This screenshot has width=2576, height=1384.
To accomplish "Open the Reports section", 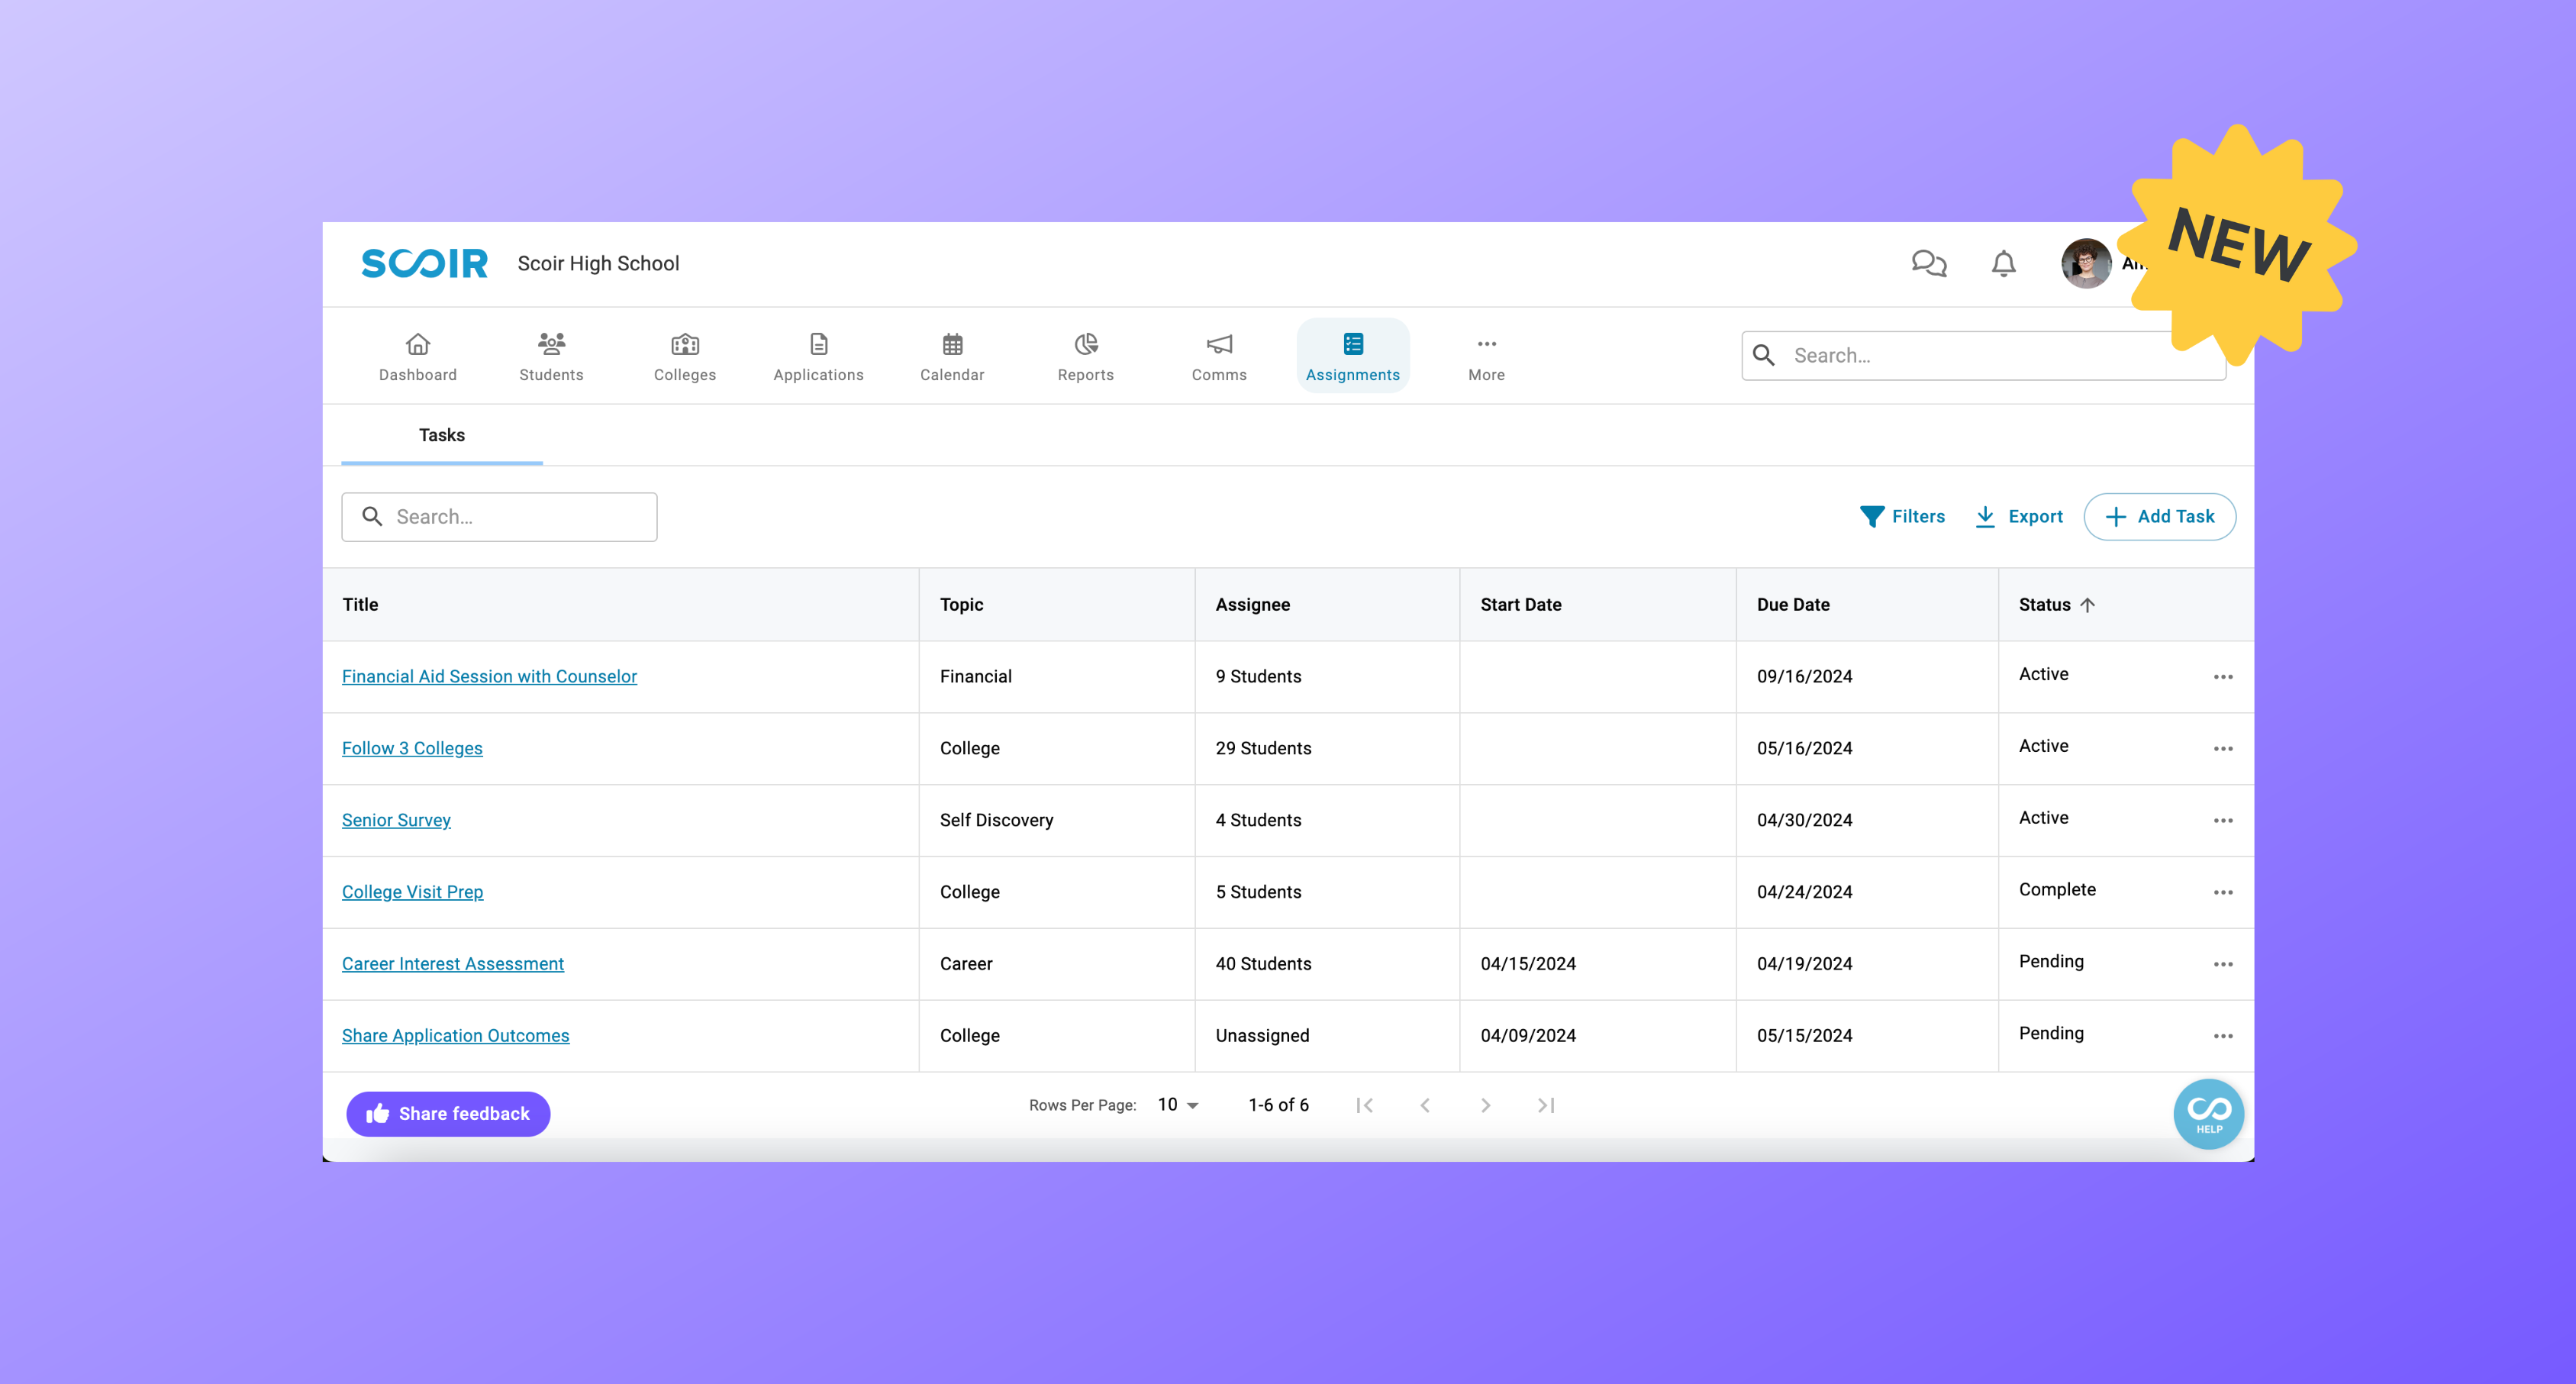I will 1085,355.
